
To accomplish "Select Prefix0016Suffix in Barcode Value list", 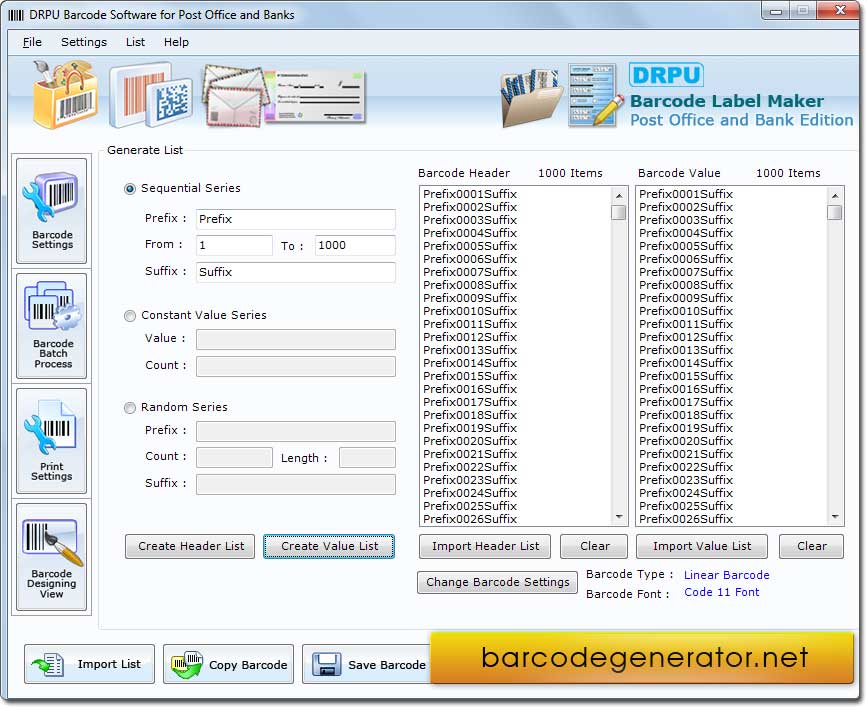I will pyautogui.click(x=686, y=389).
